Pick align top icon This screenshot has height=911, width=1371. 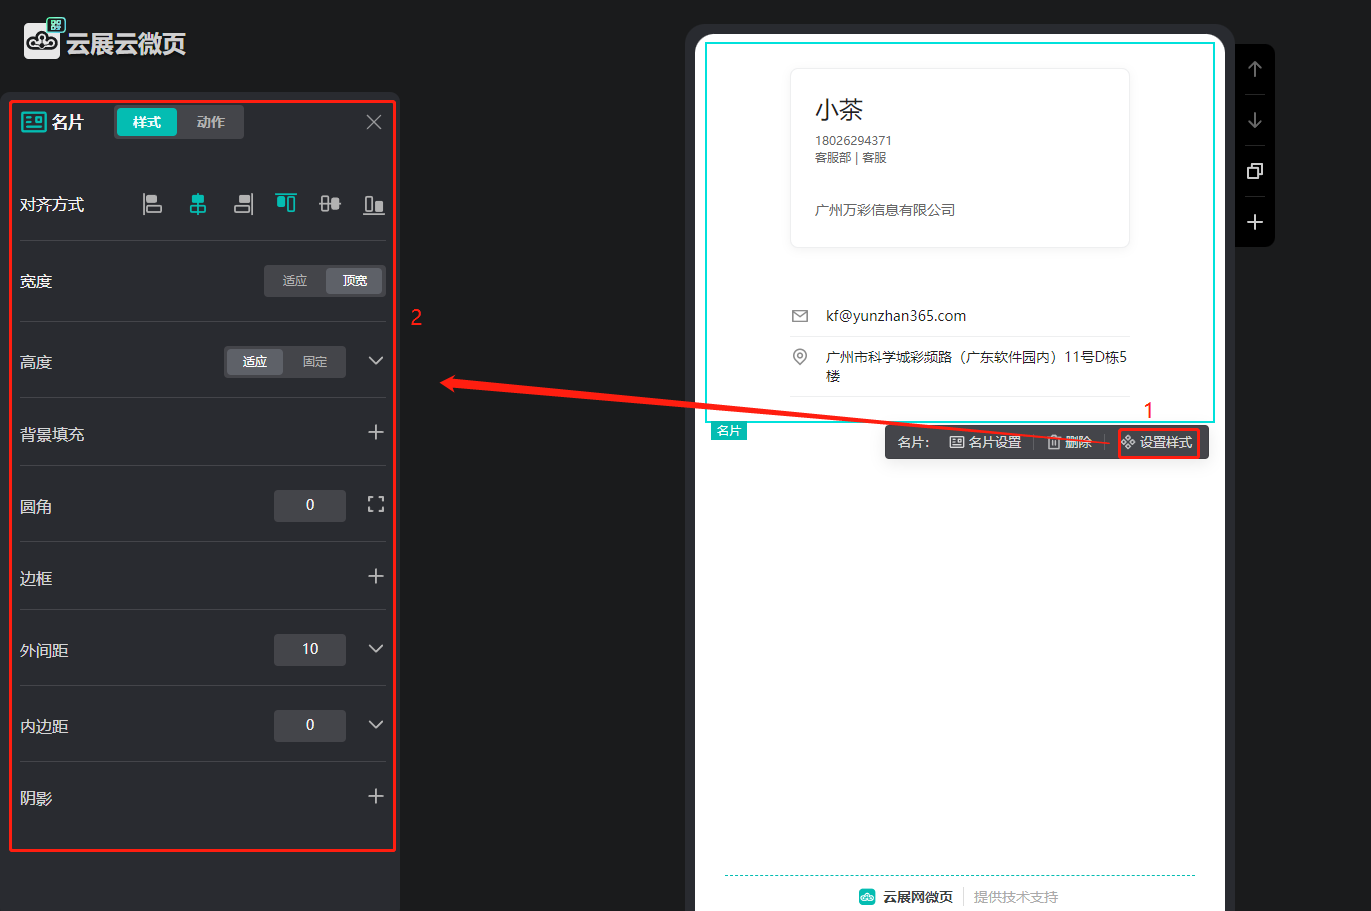click(286, 203)
